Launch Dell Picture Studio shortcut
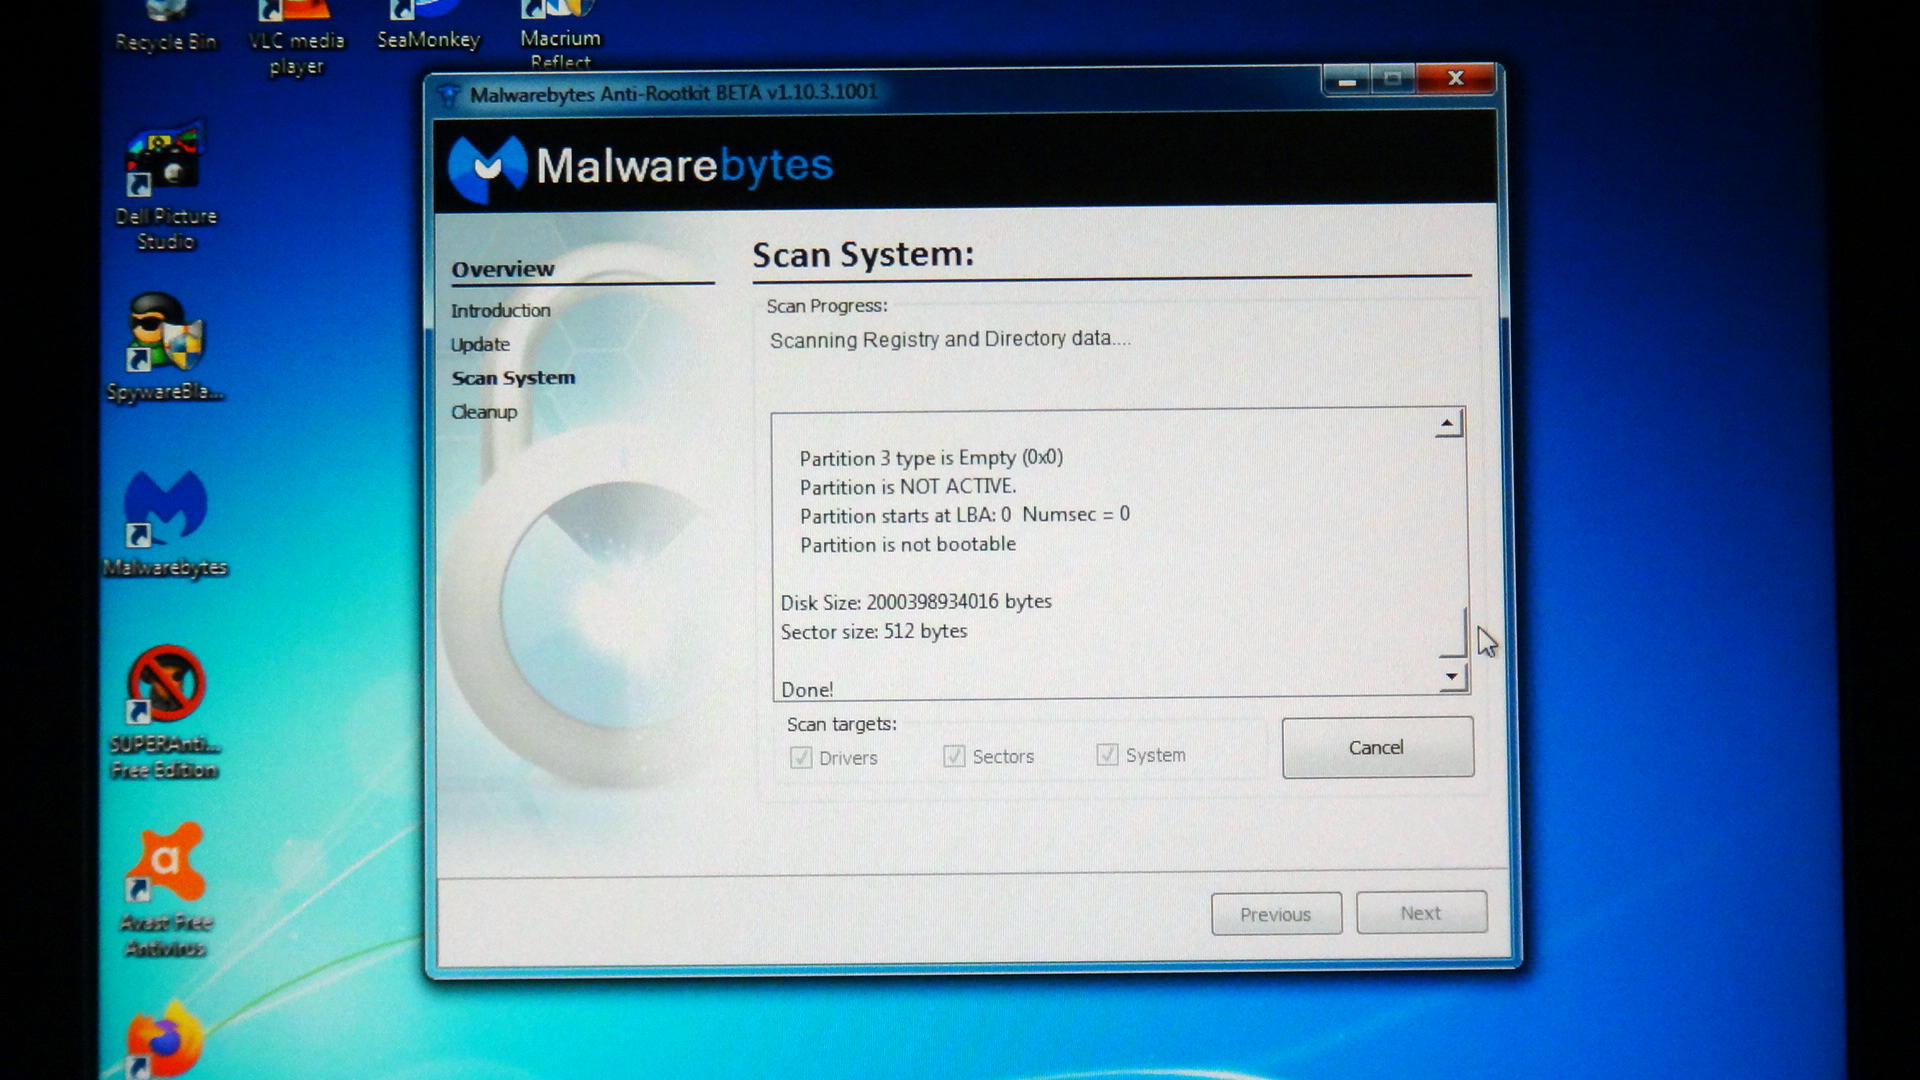This screenshot has width=1920, height=1080. click(x=166, y=188)
